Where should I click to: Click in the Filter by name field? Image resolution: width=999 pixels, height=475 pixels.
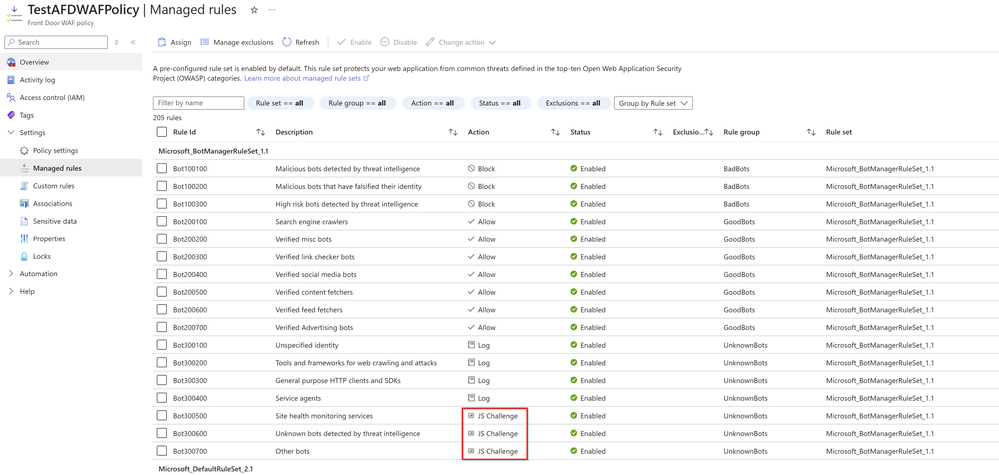click(199, 103)
